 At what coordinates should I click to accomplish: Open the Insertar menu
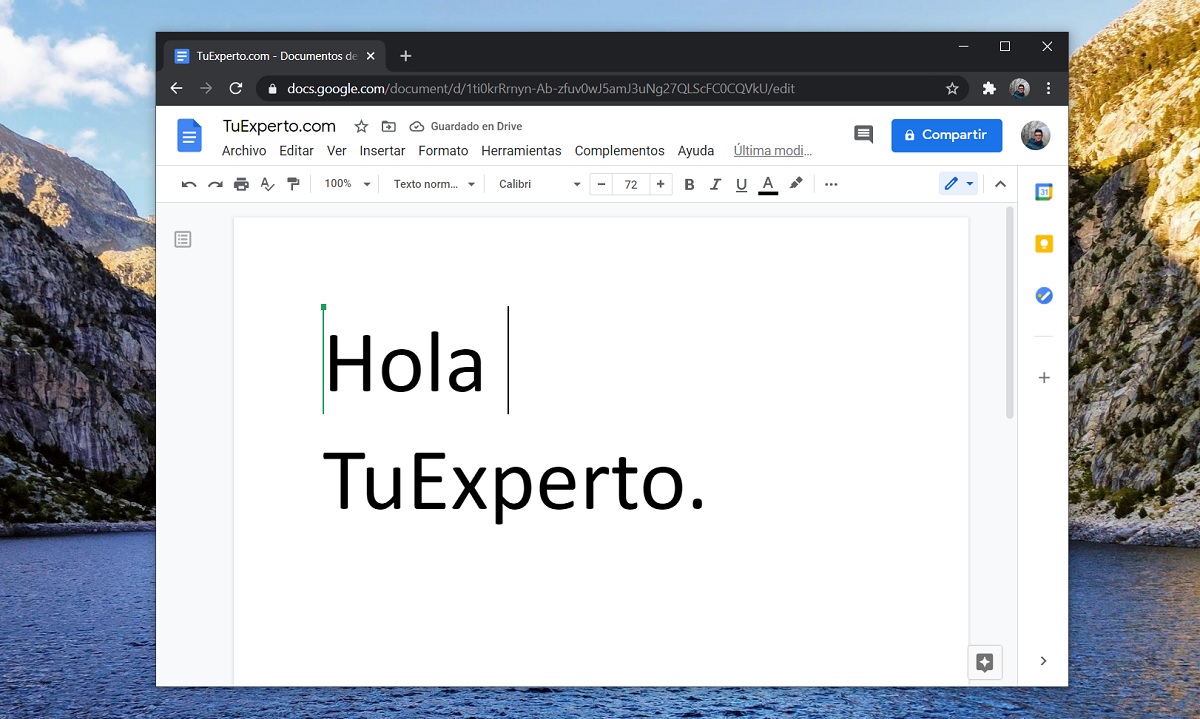(x=382, y=151)
